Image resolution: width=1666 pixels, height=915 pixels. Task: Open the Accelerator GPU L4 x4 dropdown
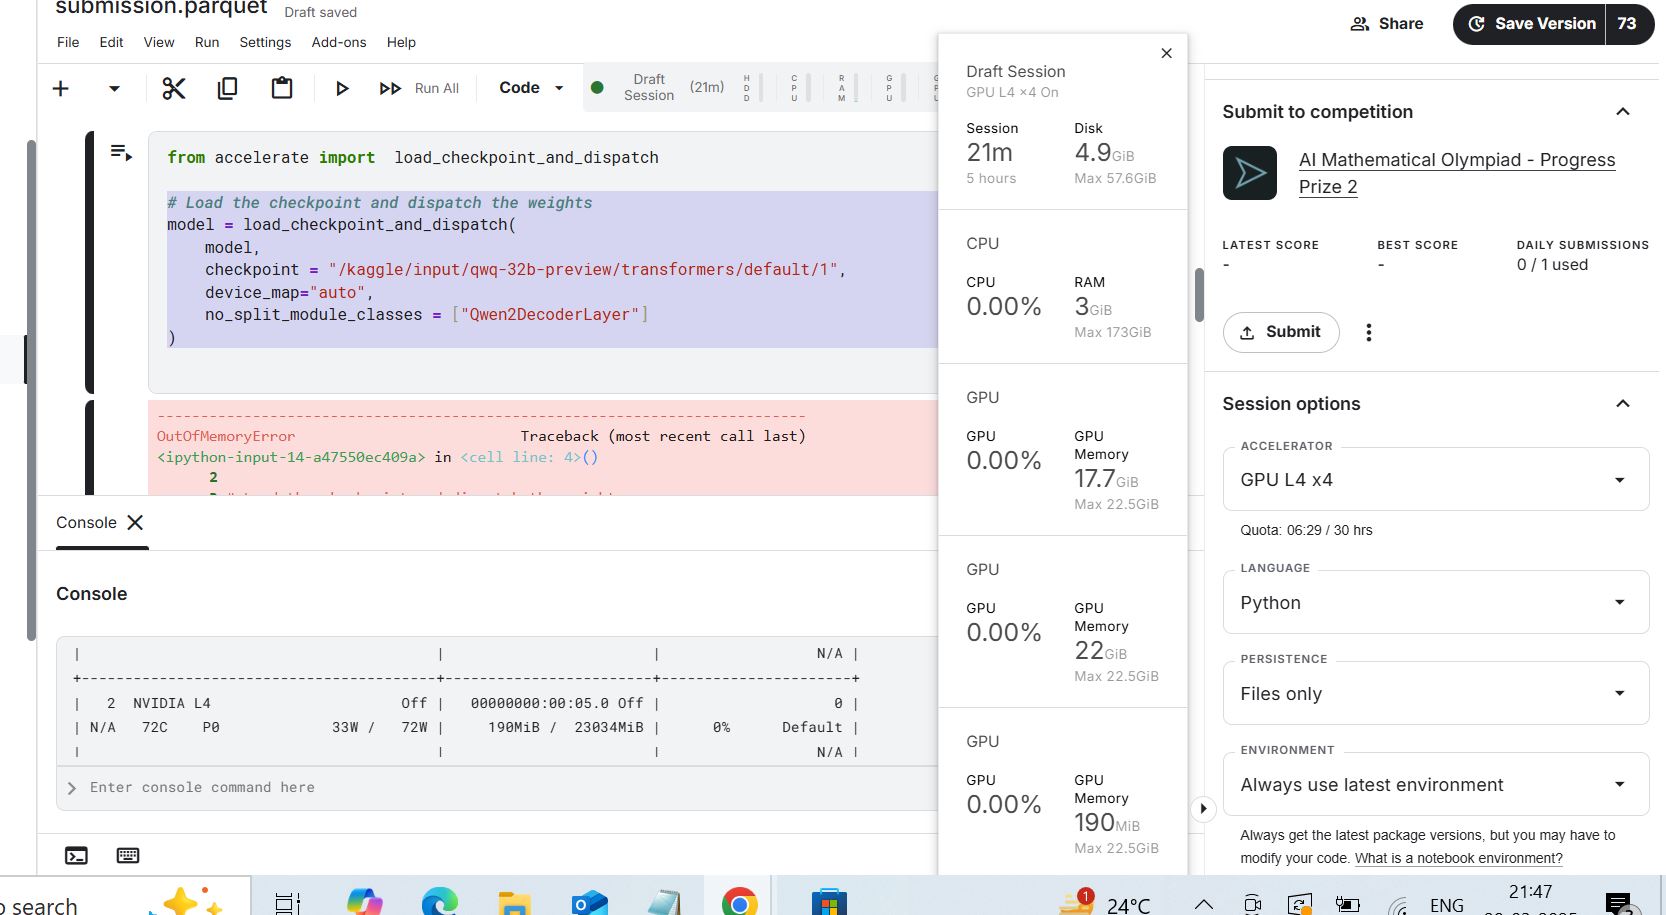point(1435,480)
